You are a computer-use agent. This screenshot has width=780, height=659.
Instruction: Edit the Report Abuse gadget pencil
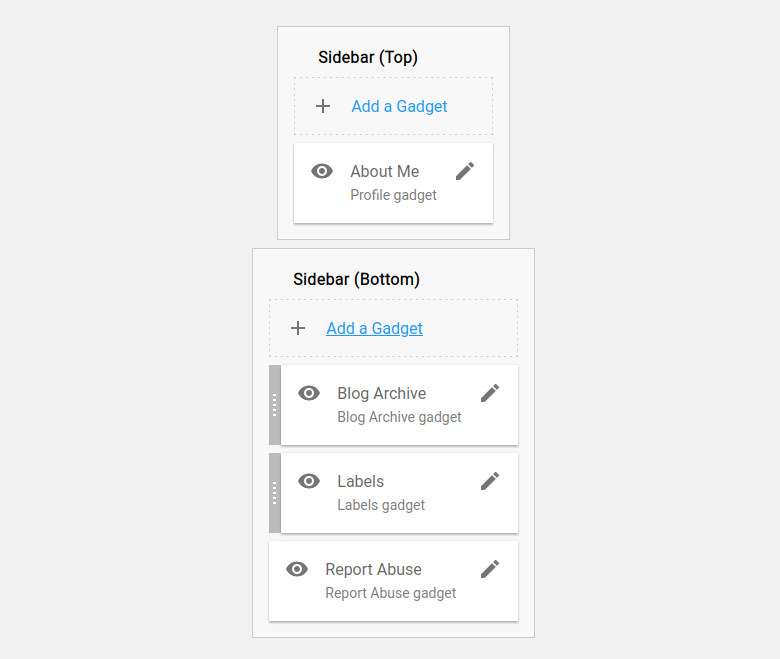click(490, 569)
